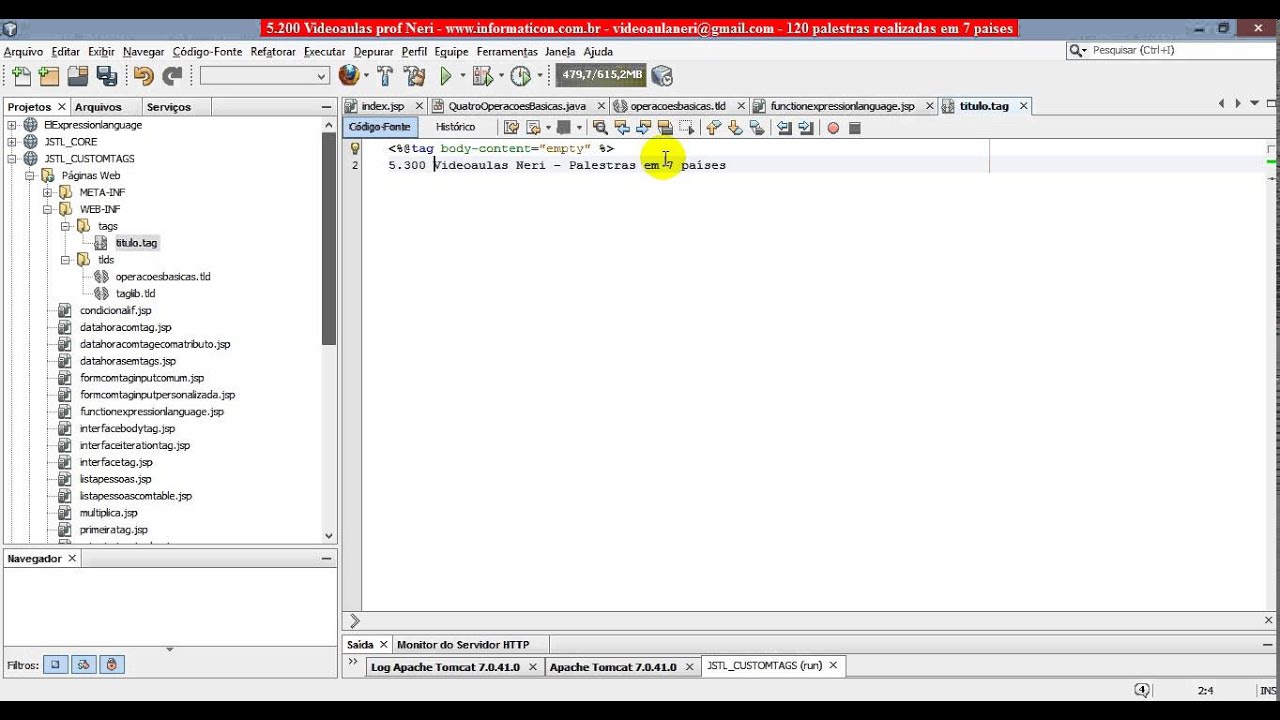Screen dimensions: 1280x720
Task: Minimize the Projetos panel
Action: tap(326, 107)
